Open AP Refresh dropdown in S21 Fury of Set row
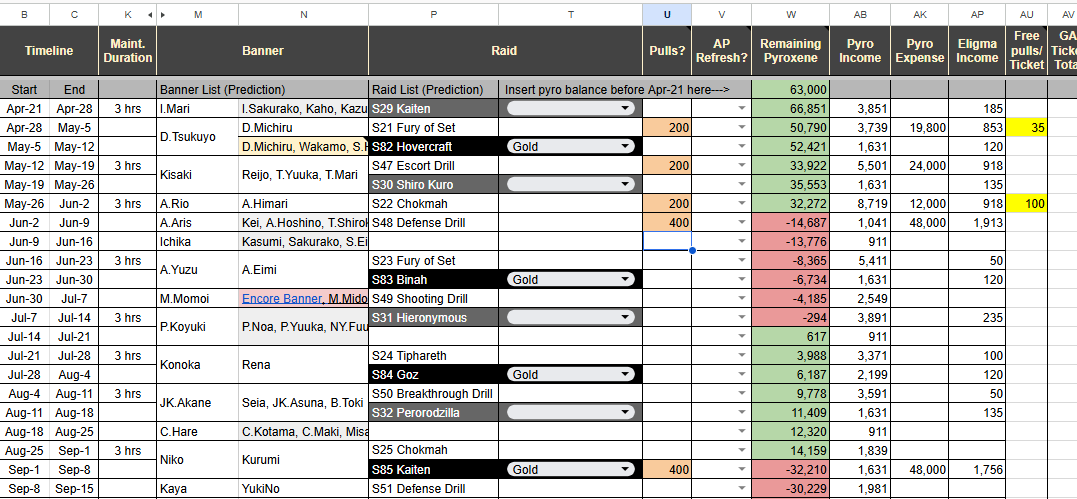 tap(741, 128)
